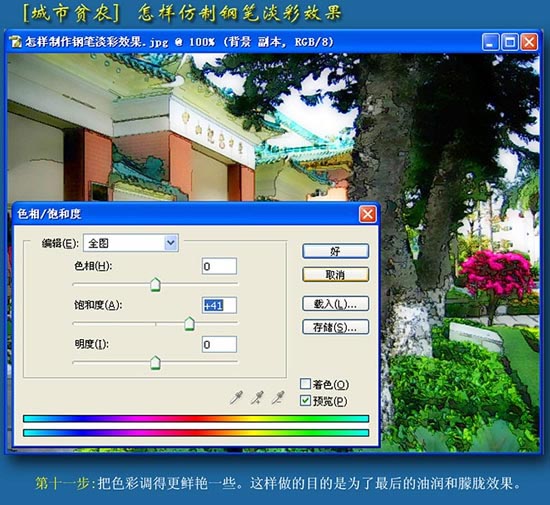This screenshot has height=505, width=550.
Task: Click the 饱和度 value field showing +41
Action: click(x=219, y=305)
